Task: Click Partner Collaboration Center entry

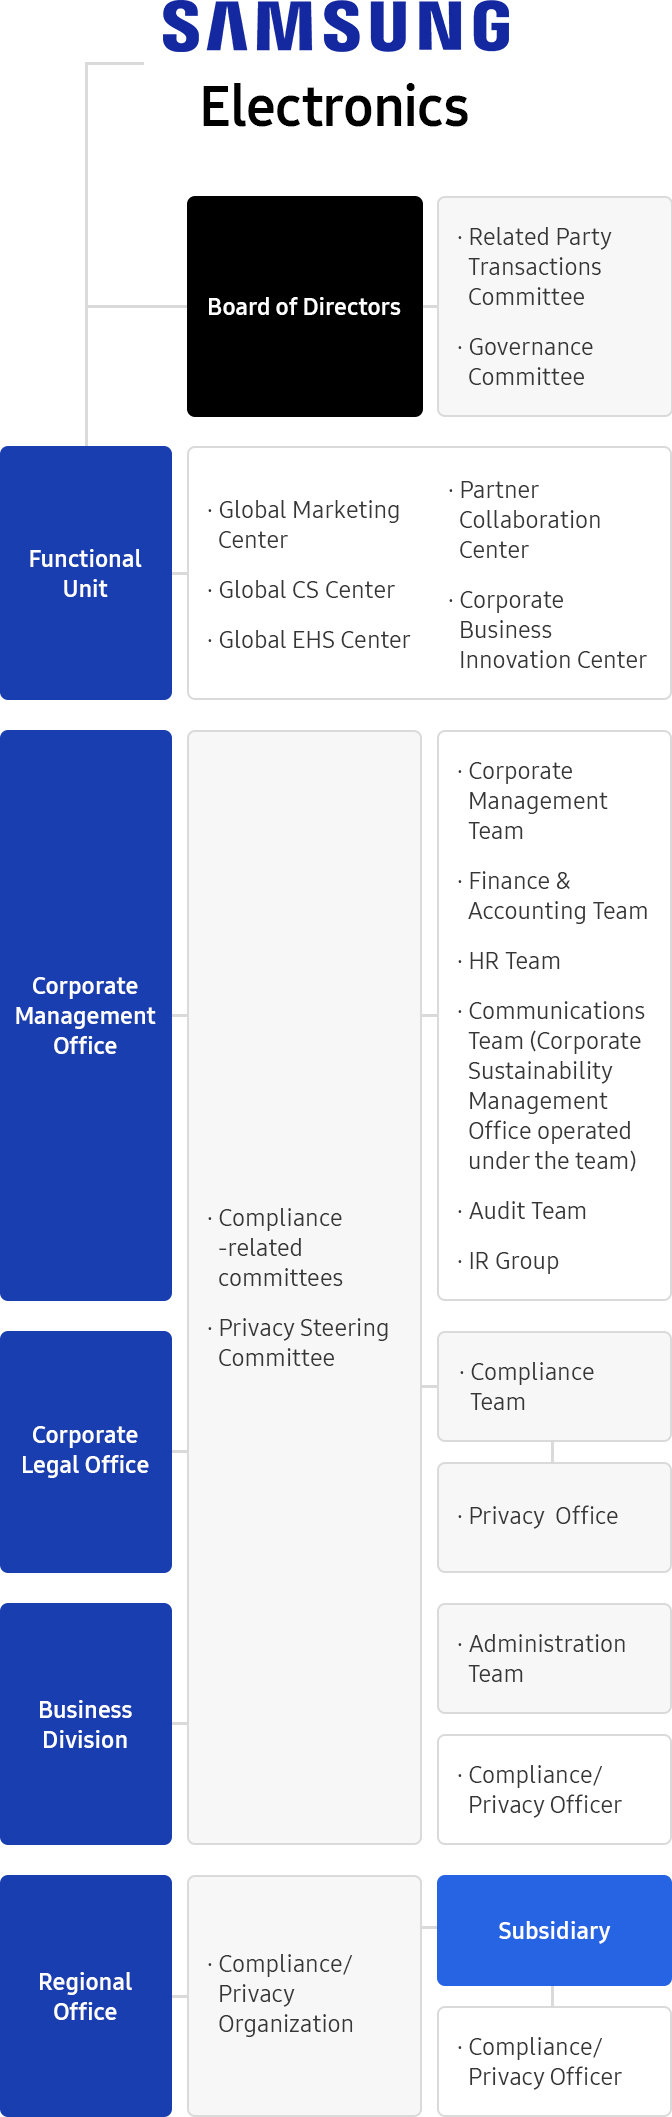Action: 529,520
